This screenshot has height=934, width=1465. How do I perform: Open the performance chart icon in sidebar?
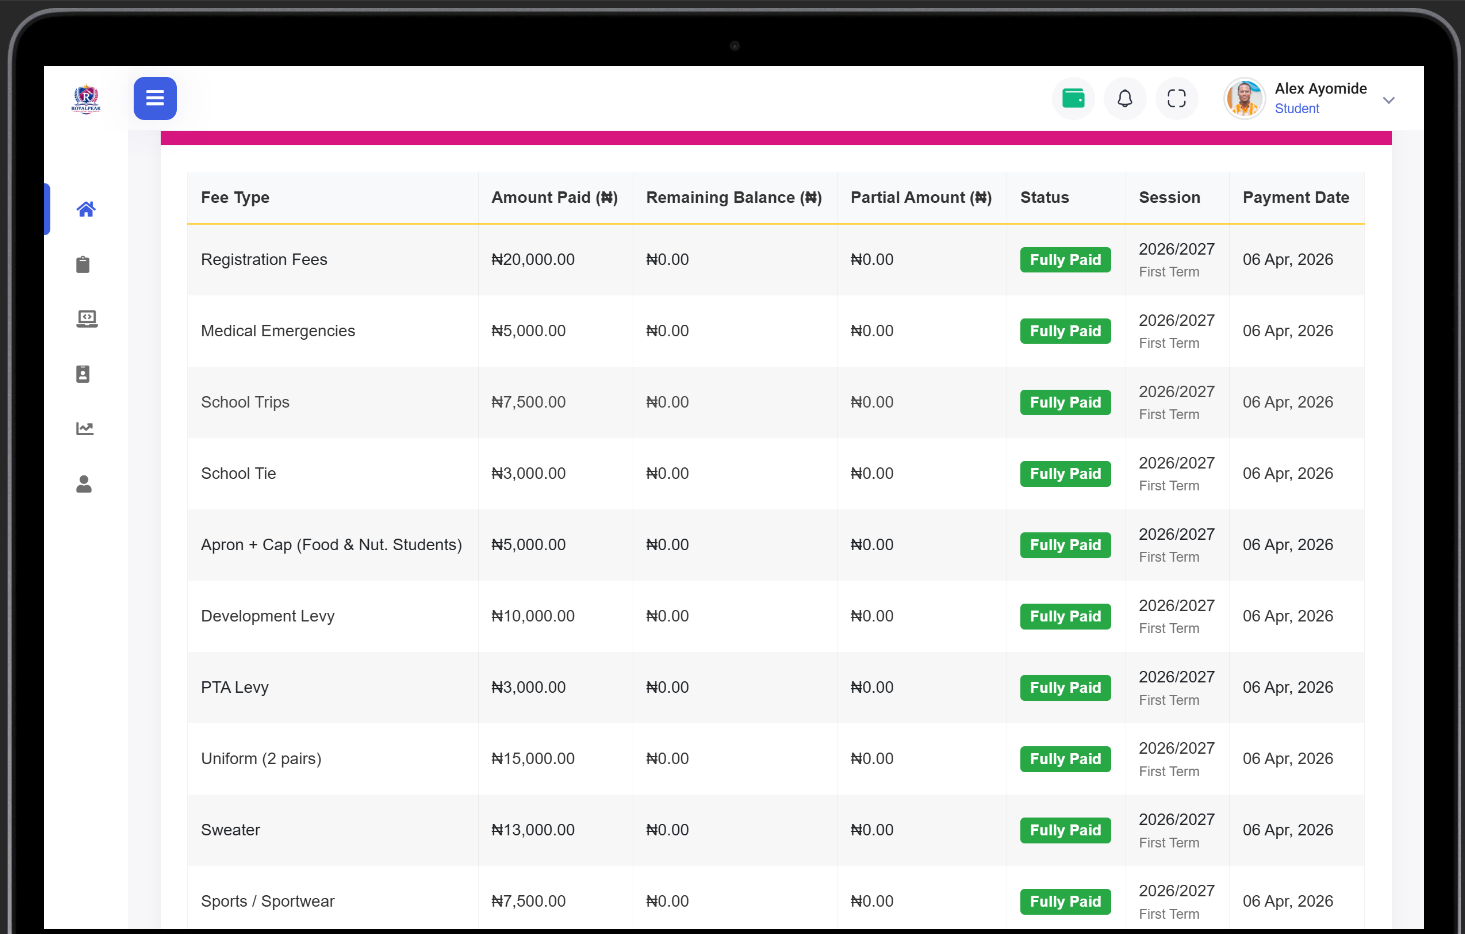(84, 428)
